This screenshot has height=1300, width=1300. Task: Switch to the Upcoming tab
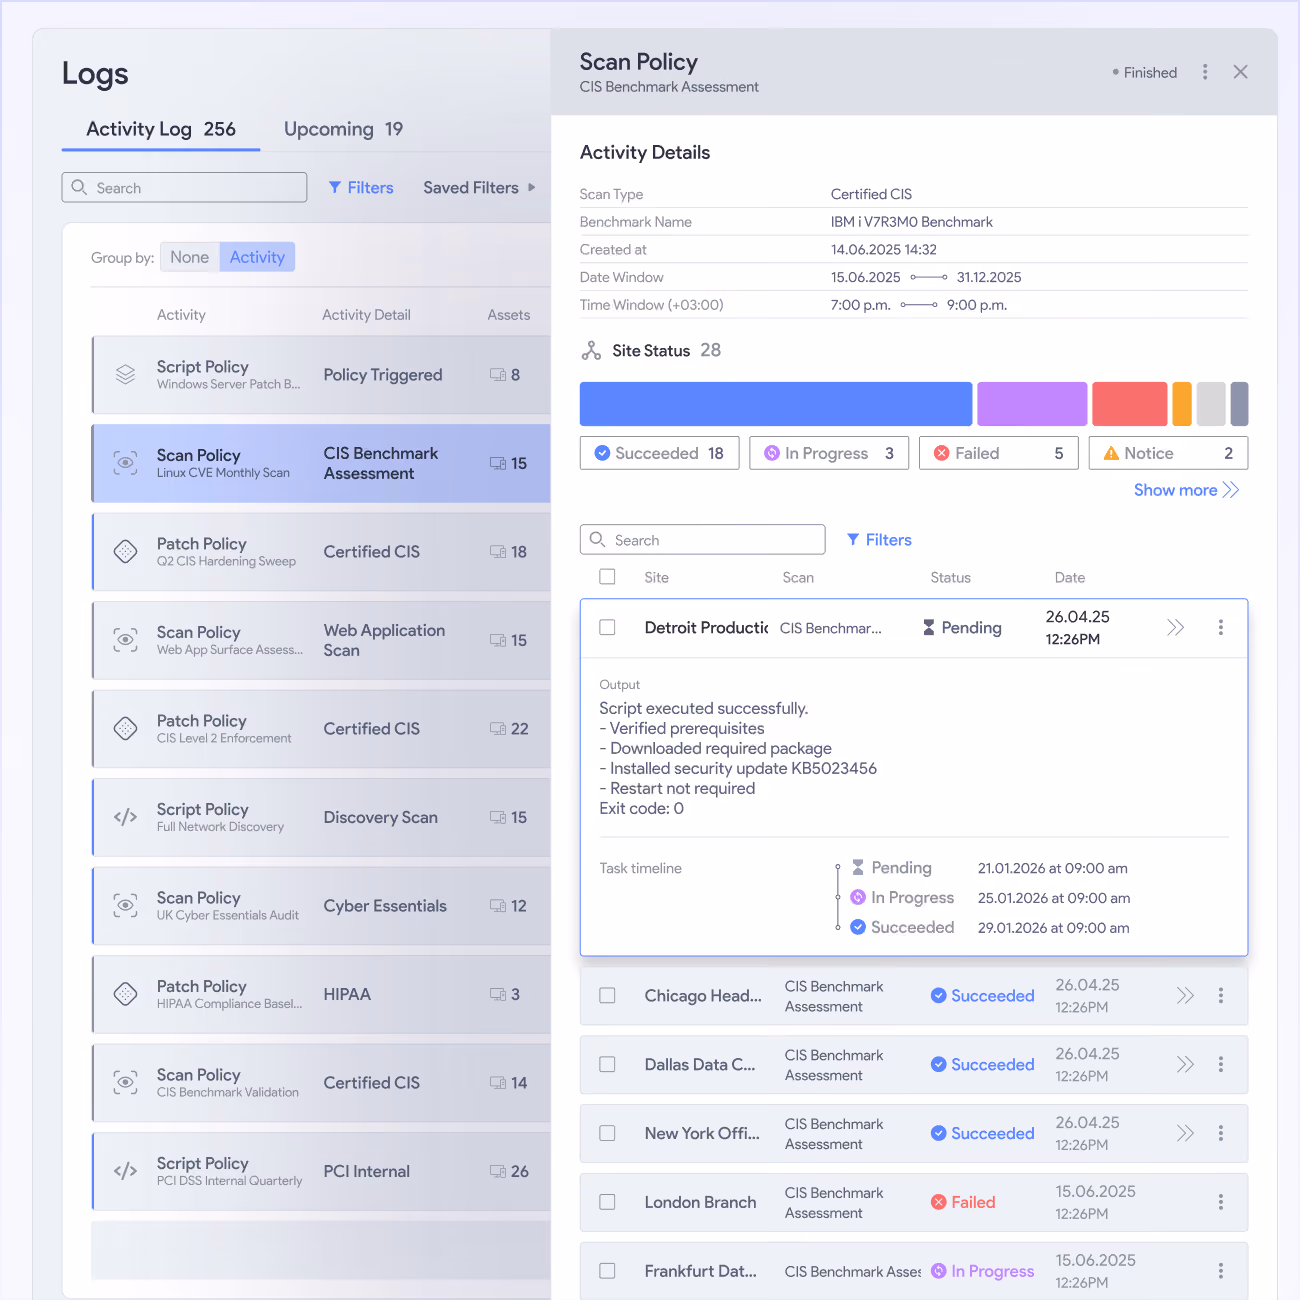pyautogui.click(x=343, y=129)
